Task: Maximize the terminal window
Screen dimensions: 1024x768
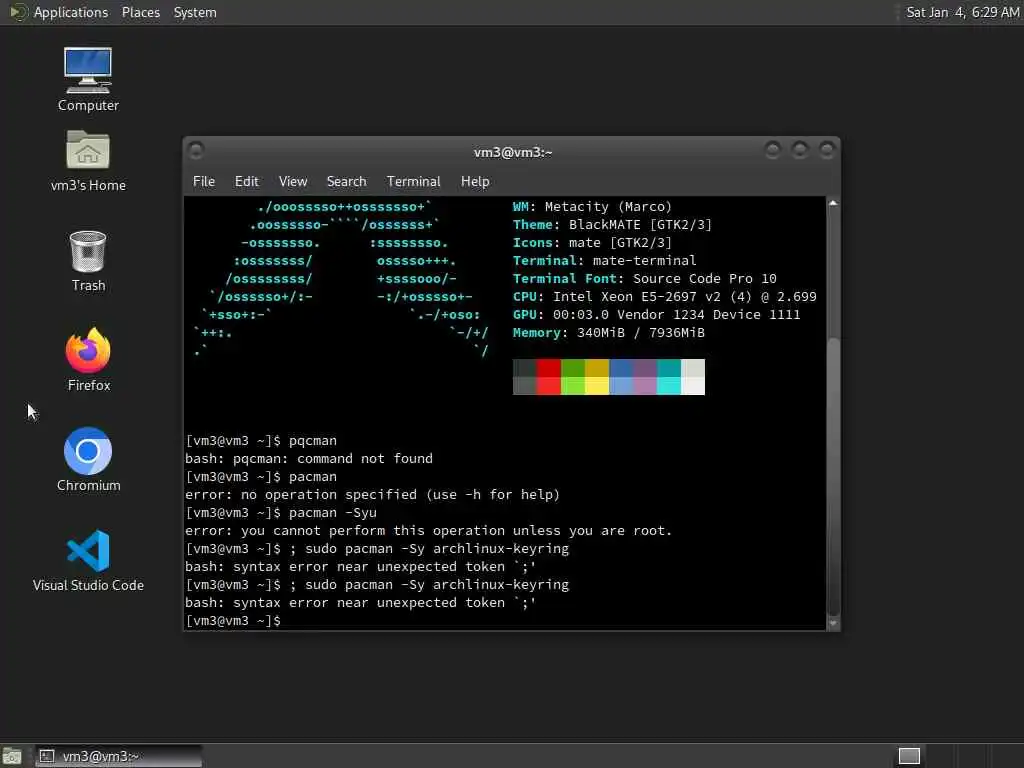Action: point(799,151)
